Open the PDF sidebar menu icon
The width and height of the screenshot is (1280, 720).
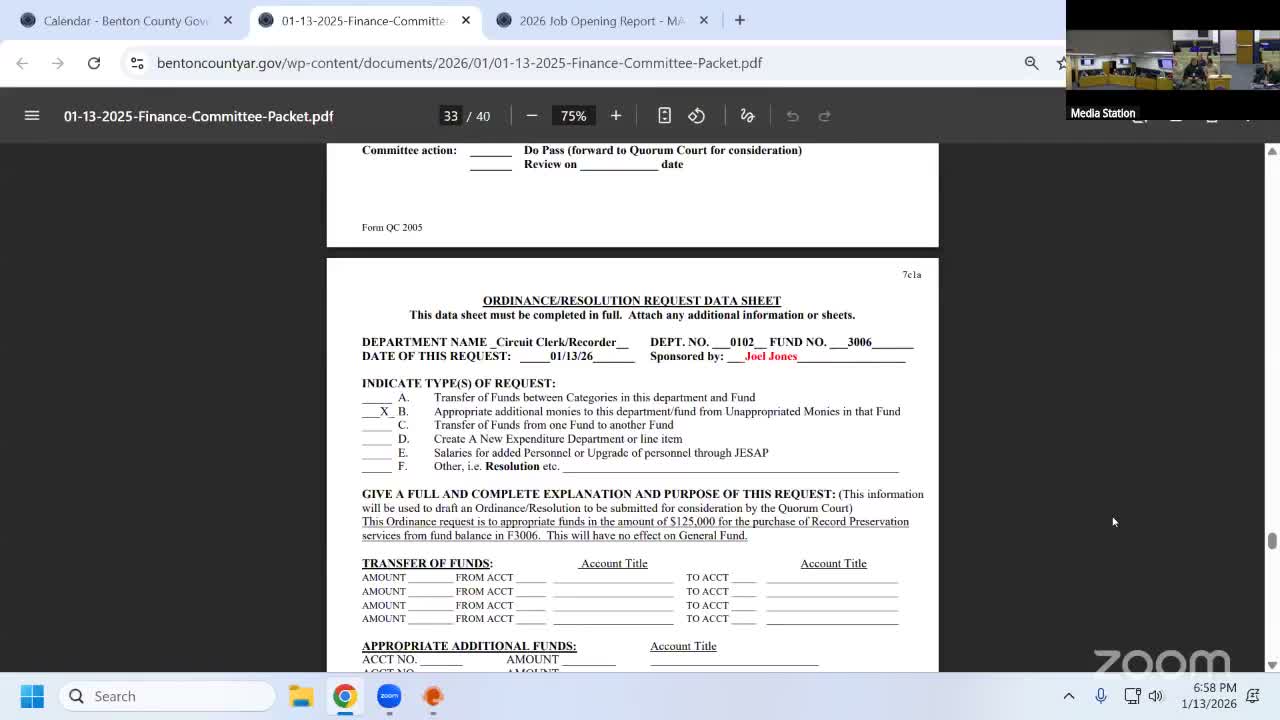pos(32,116)
